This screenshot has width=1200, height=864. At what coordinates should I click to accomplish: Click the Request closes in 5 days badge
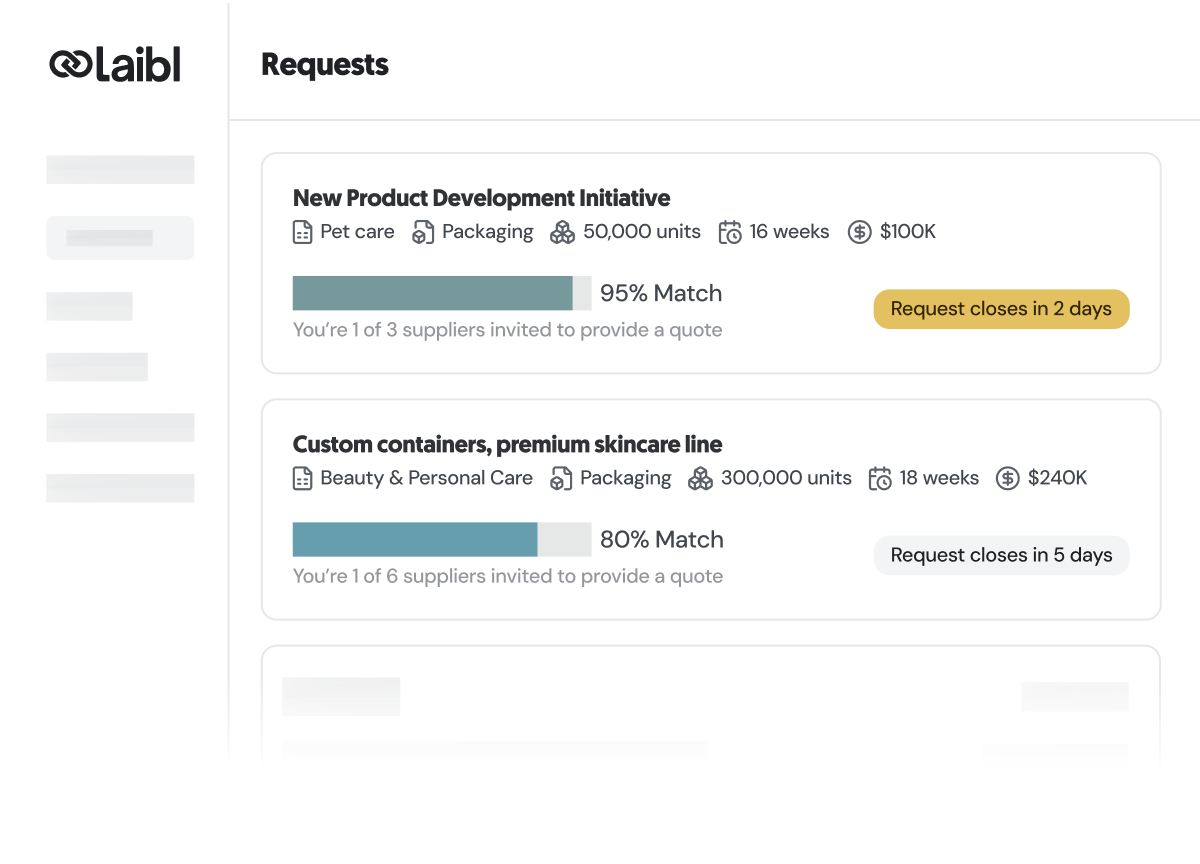coord(1001,555)
